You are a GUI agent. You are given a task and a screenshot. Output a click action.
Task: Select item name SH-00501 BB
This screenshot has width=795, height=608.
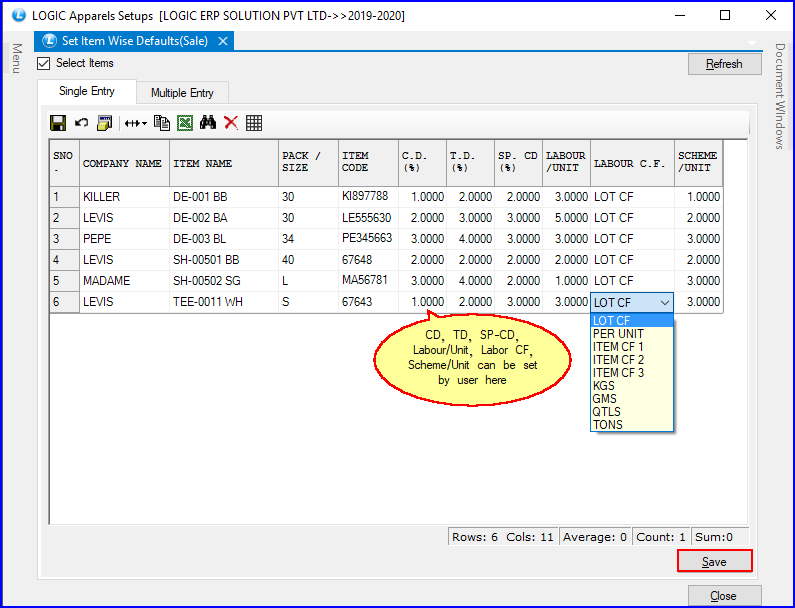click(x=224, y=260)
